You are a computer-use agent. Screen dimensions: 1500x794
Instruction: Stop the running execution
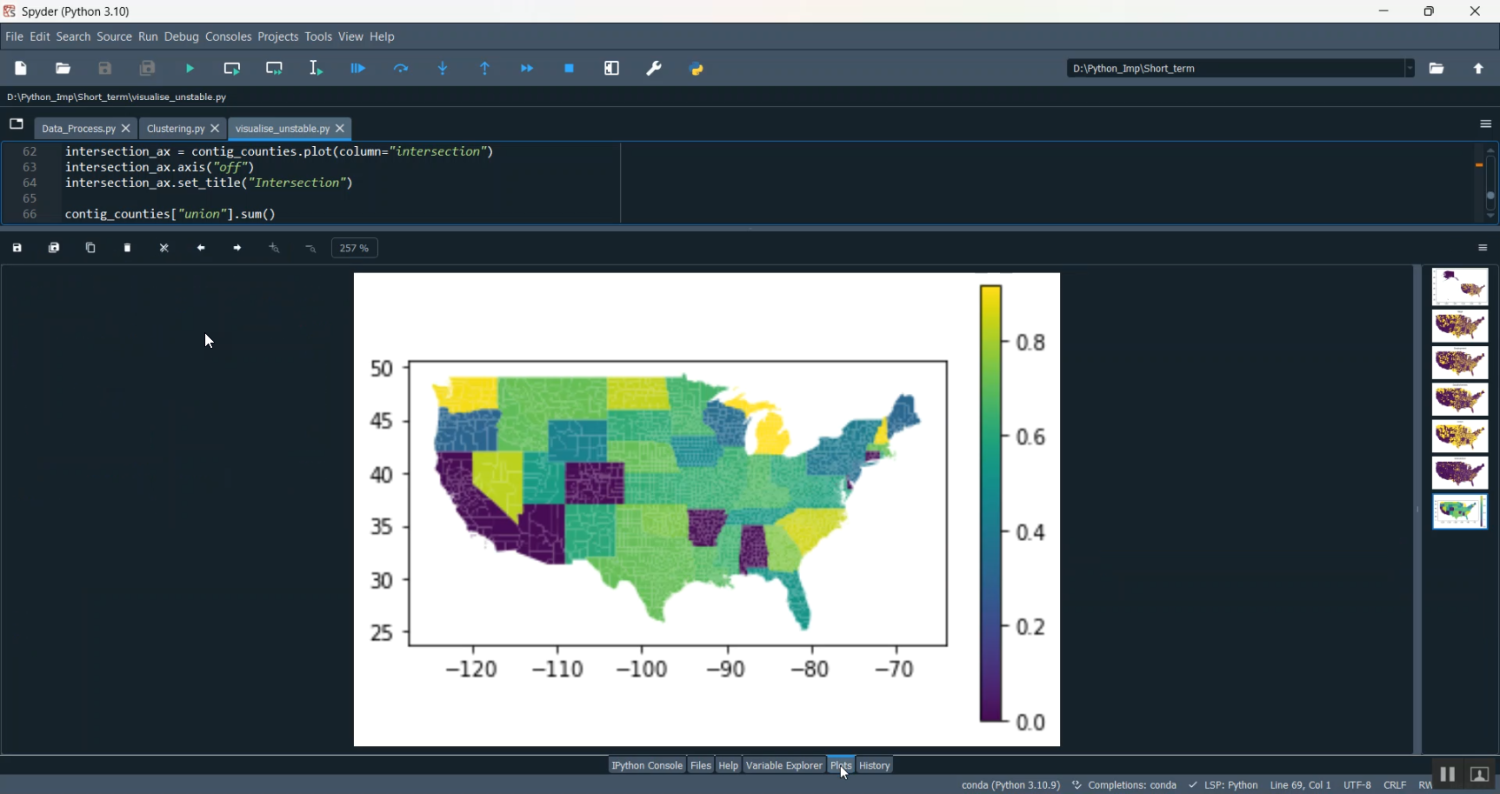[x=568, y=68]
